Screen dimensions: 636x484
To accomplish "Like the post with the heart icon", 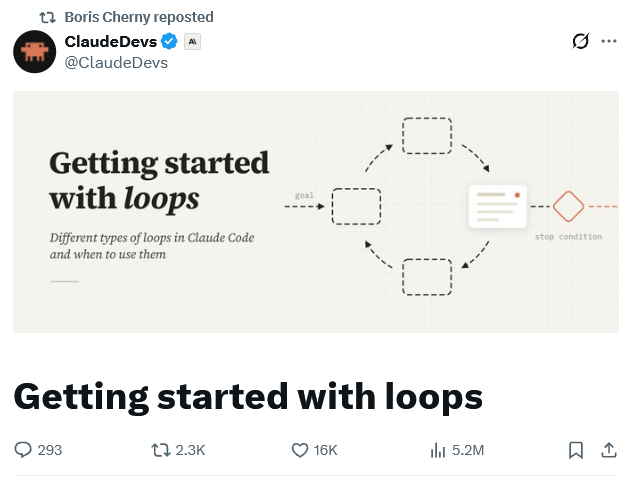I will 300,450.
